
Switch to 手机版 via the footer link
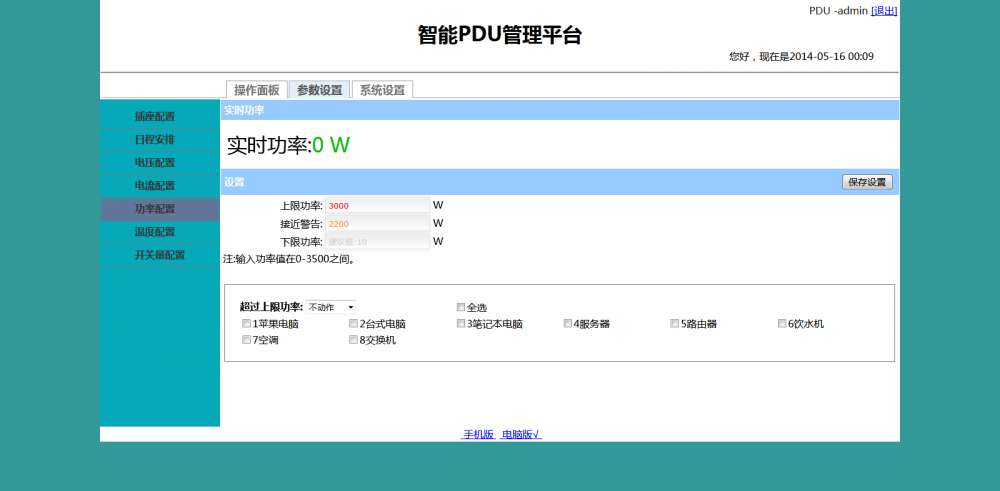(478, 435)
